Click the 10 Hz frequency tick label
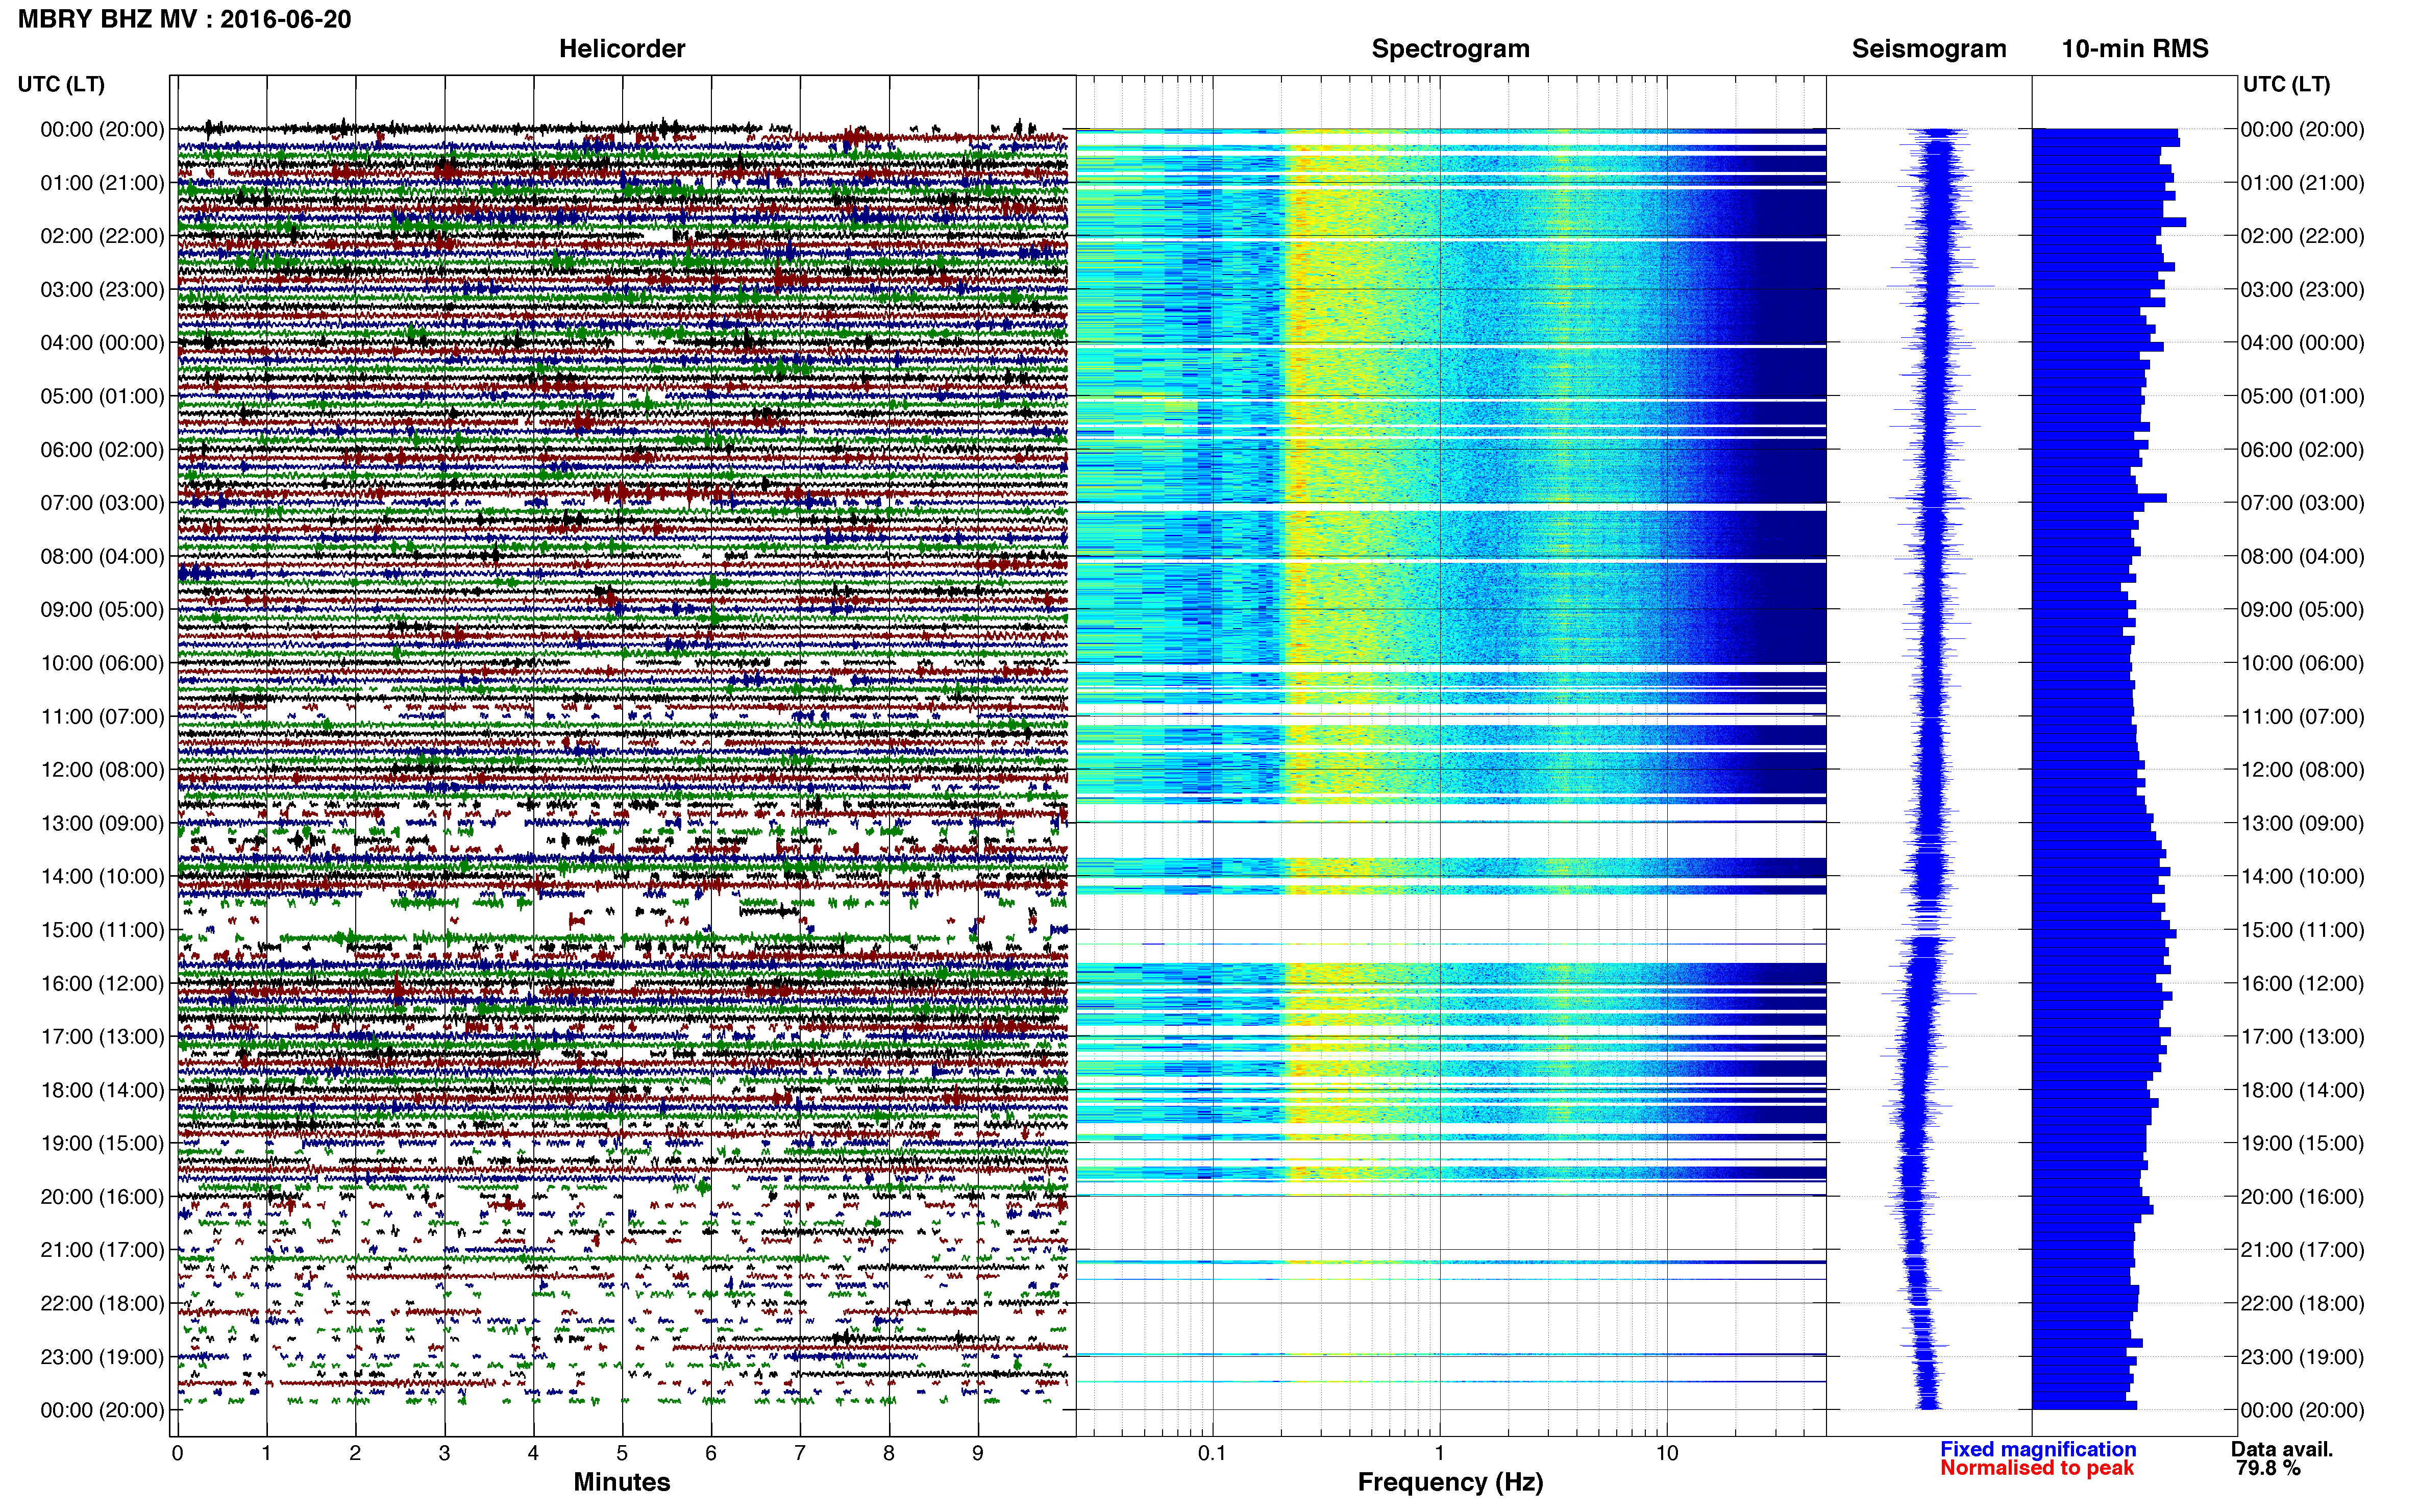 (1666, 1453)
